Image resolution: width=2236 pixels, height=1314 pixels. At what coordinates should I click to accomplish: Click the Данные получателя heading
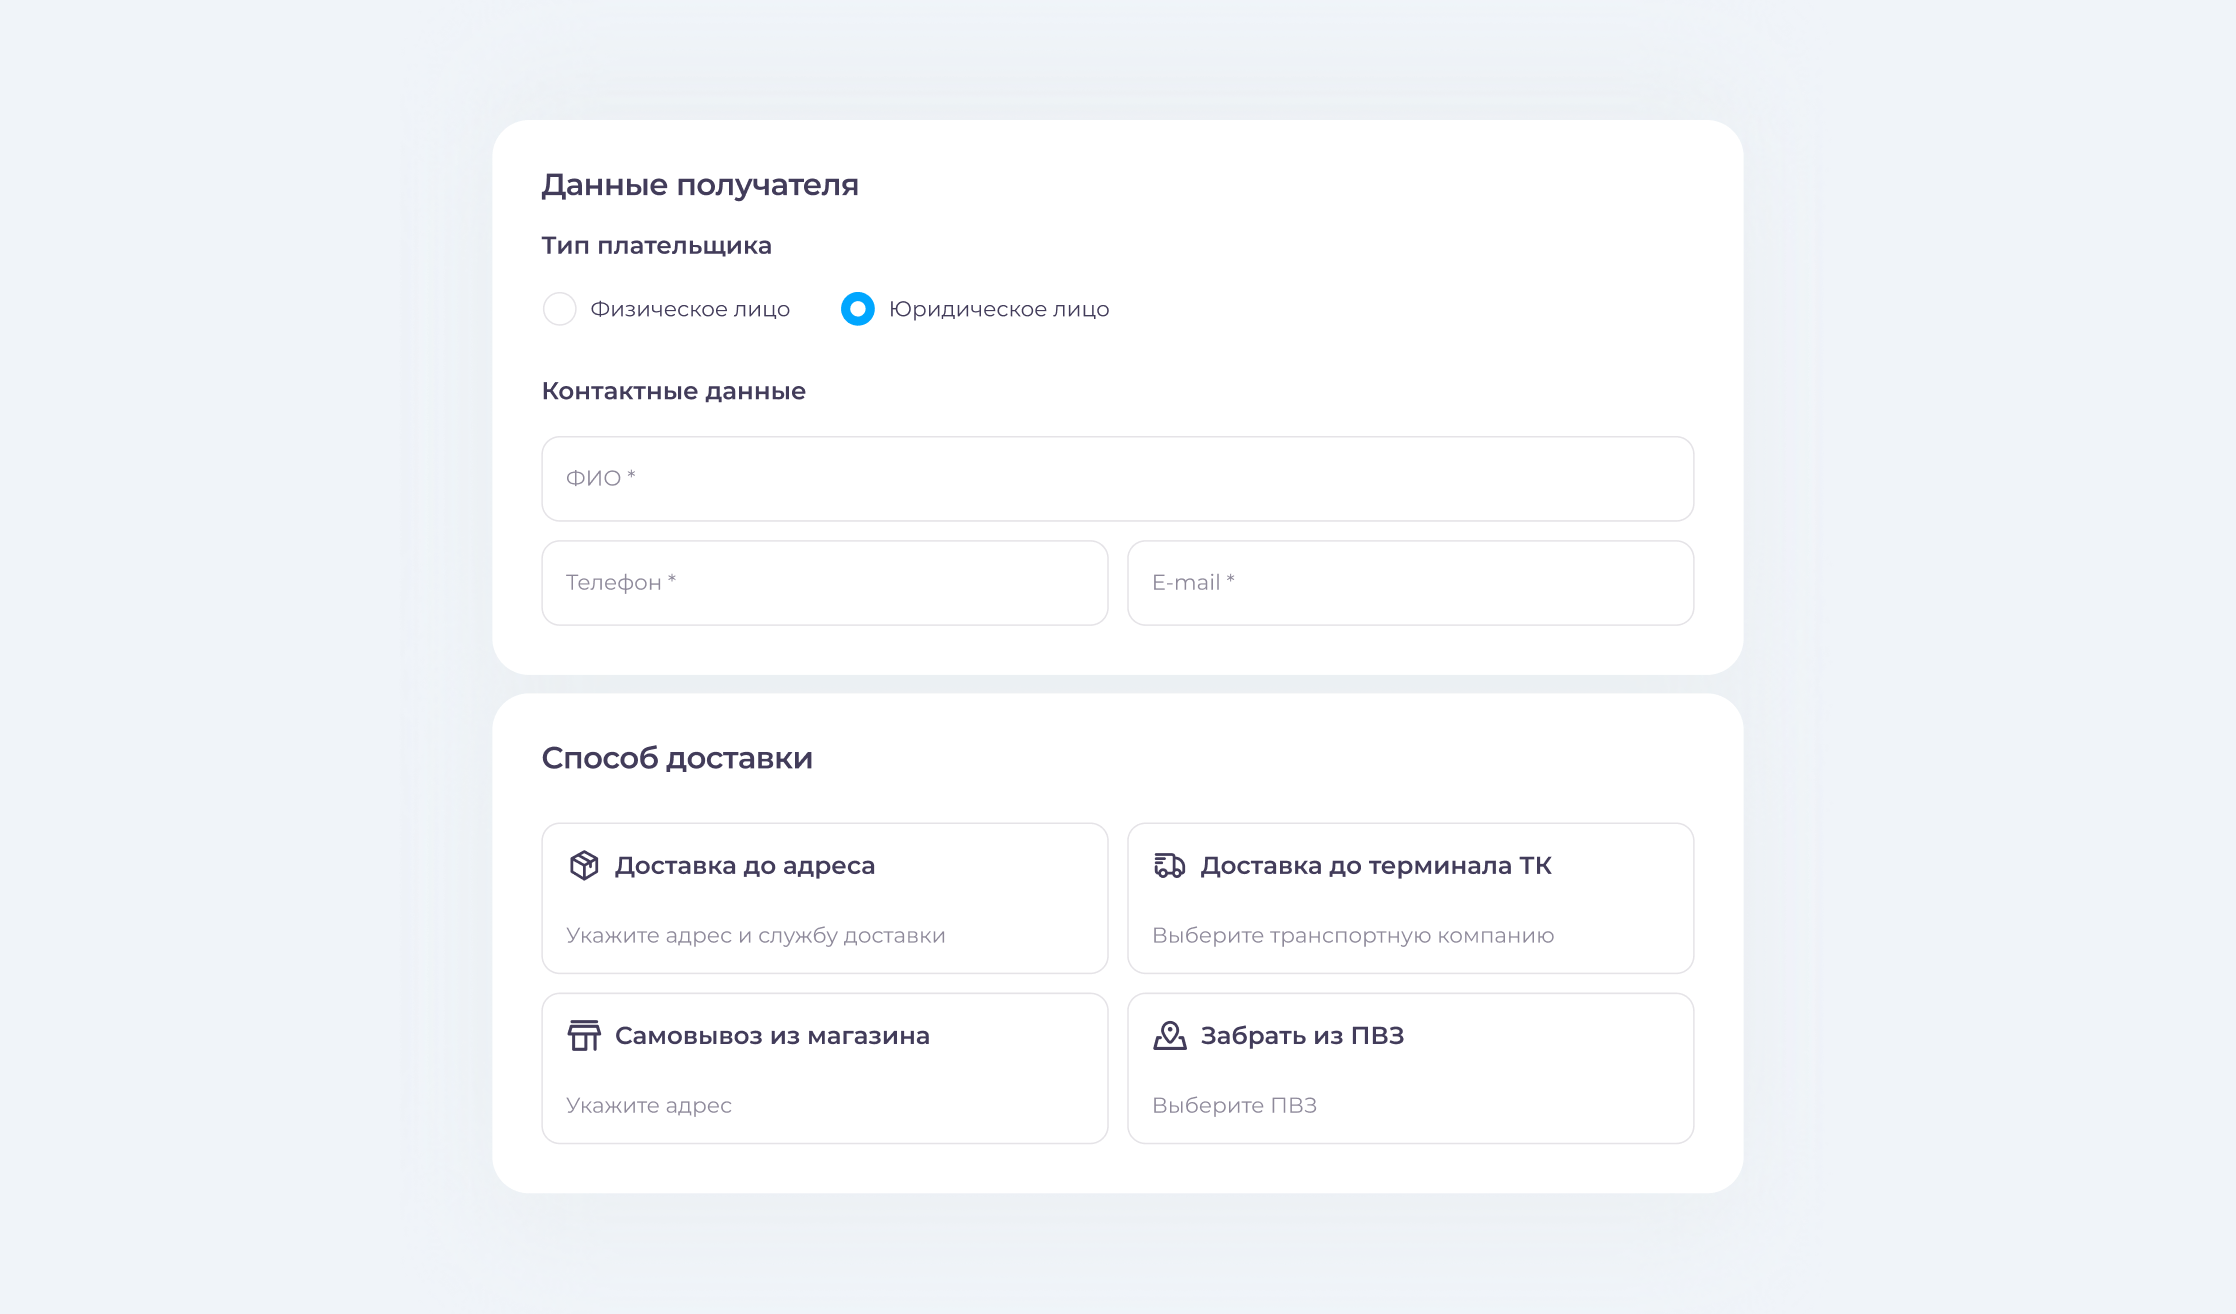tap(700, 185)
